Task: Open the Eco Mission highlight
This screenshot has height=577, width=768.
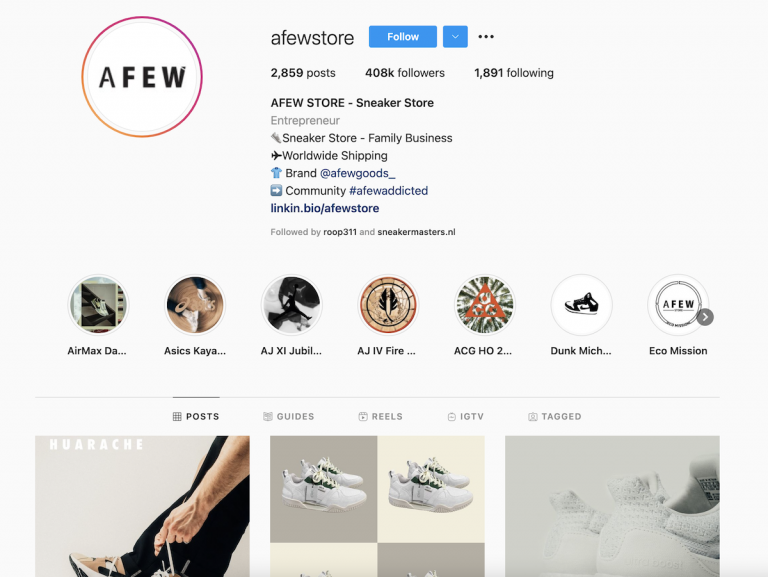Action: click(678, 305)
